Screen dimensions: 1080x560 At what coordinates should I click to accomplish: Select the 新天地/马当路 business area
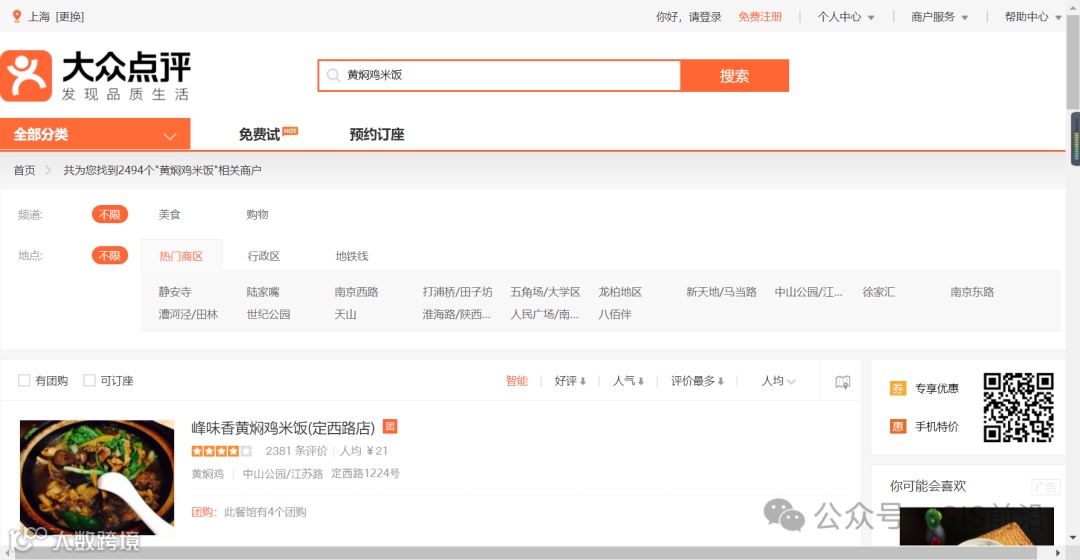pyautogui.click(x=722, y=292)
